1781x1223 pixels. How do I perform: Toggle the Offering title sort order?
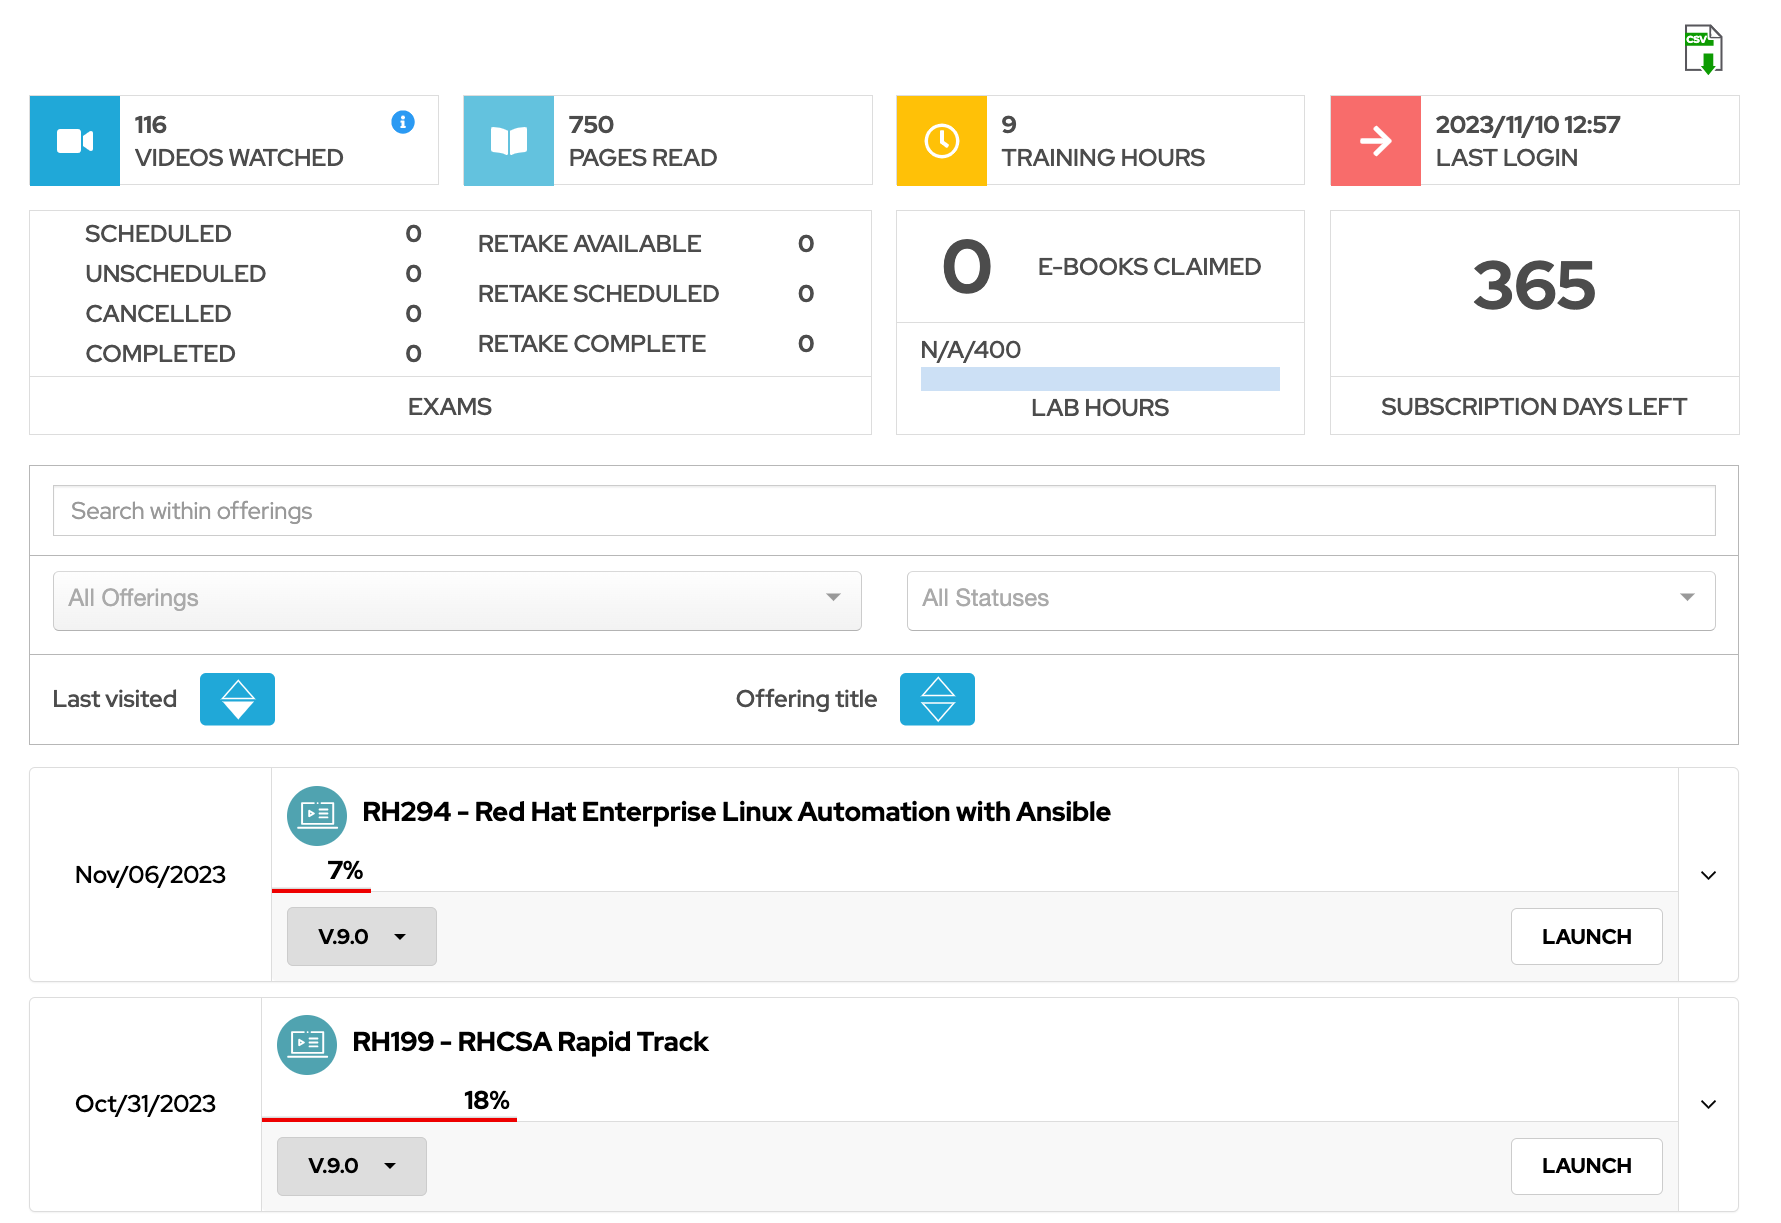point(937,699)
